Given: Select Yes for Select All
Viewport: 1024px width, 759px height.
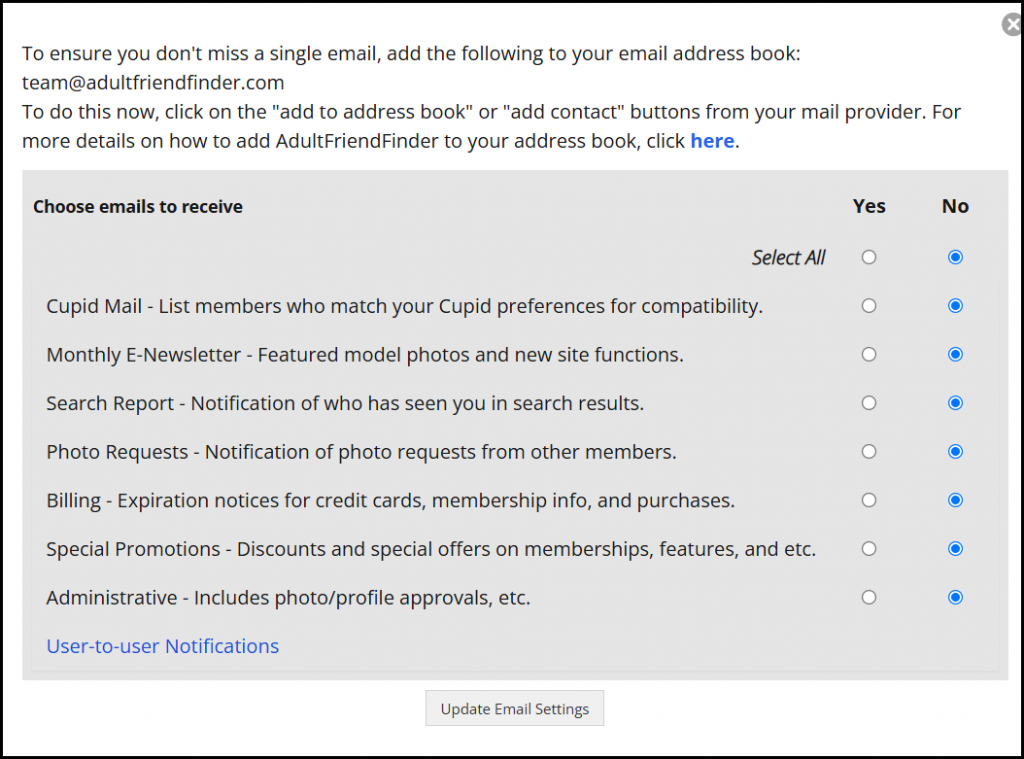Looking at the screenshot, I should [x=869, y=257].
